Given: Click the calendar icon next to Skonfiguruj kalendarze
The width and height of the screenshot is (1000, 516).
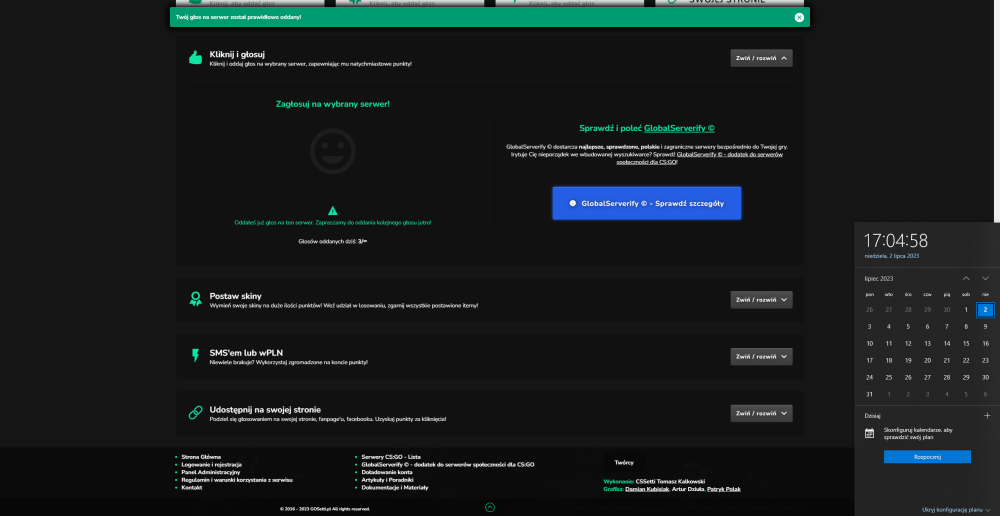Looking at the screenshot, I should click(869, 433).
